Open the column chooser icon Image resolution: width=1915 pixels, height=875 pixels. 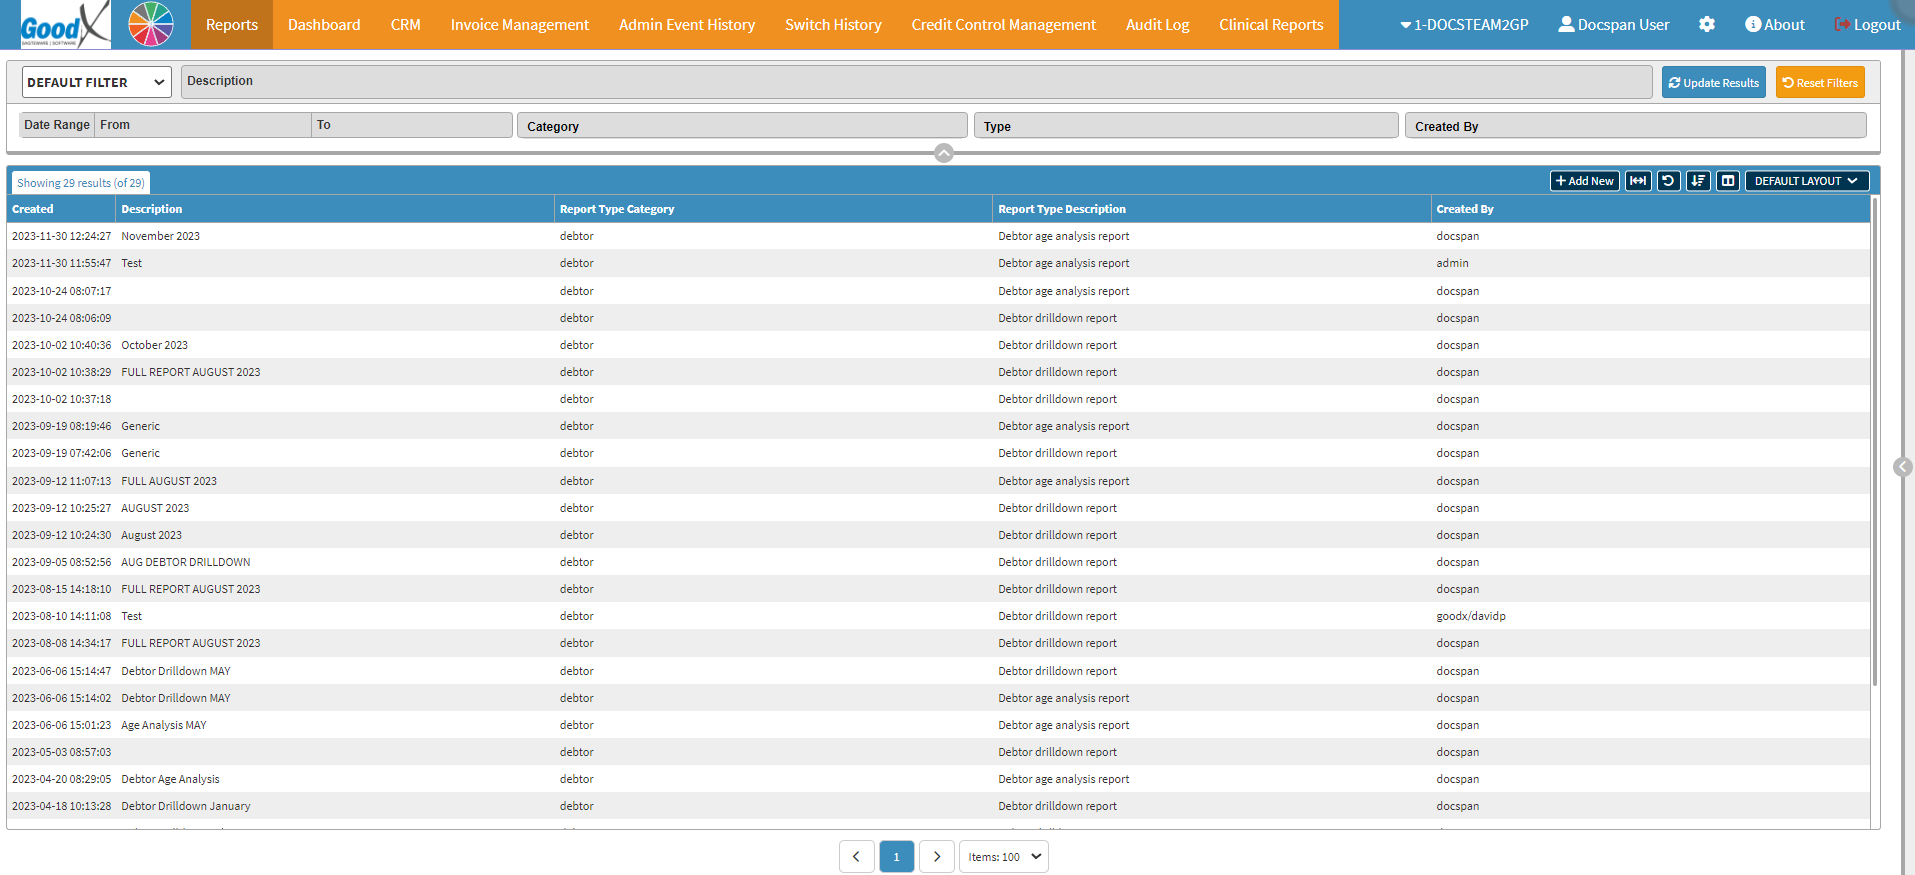(1728, 181)
